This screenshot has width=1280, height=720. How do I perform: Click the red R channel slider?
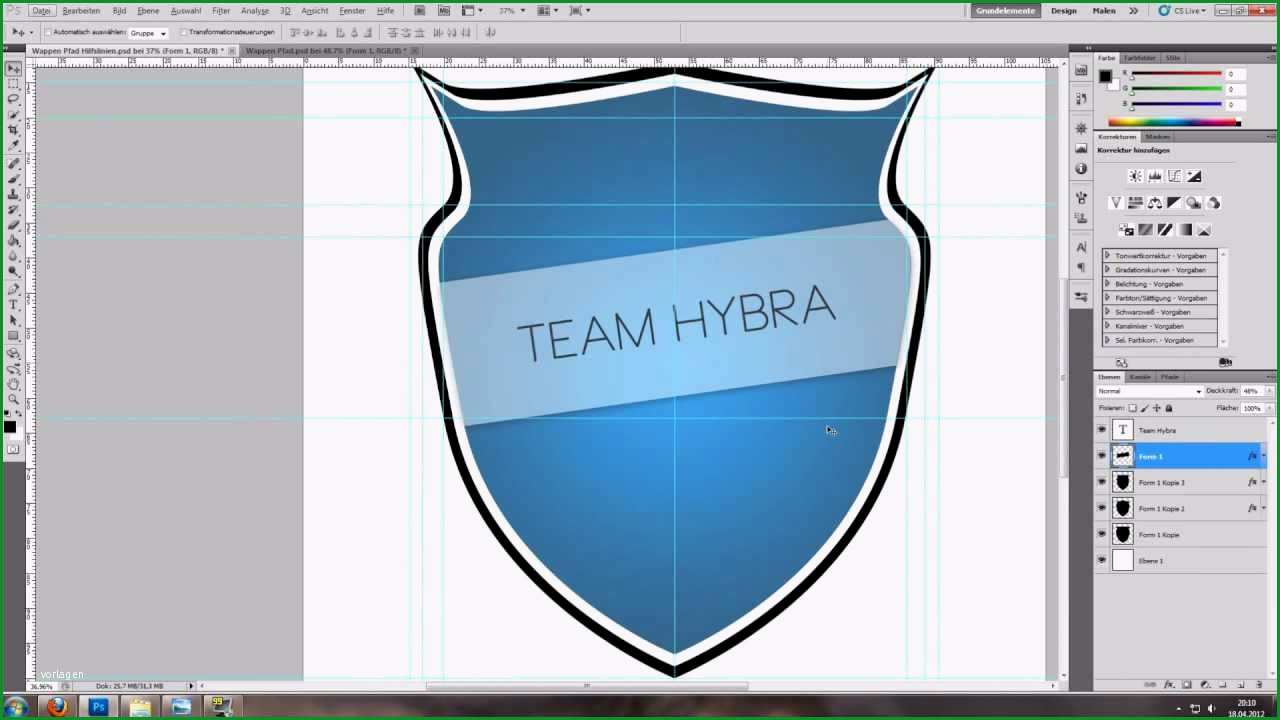pos(1176,74)
